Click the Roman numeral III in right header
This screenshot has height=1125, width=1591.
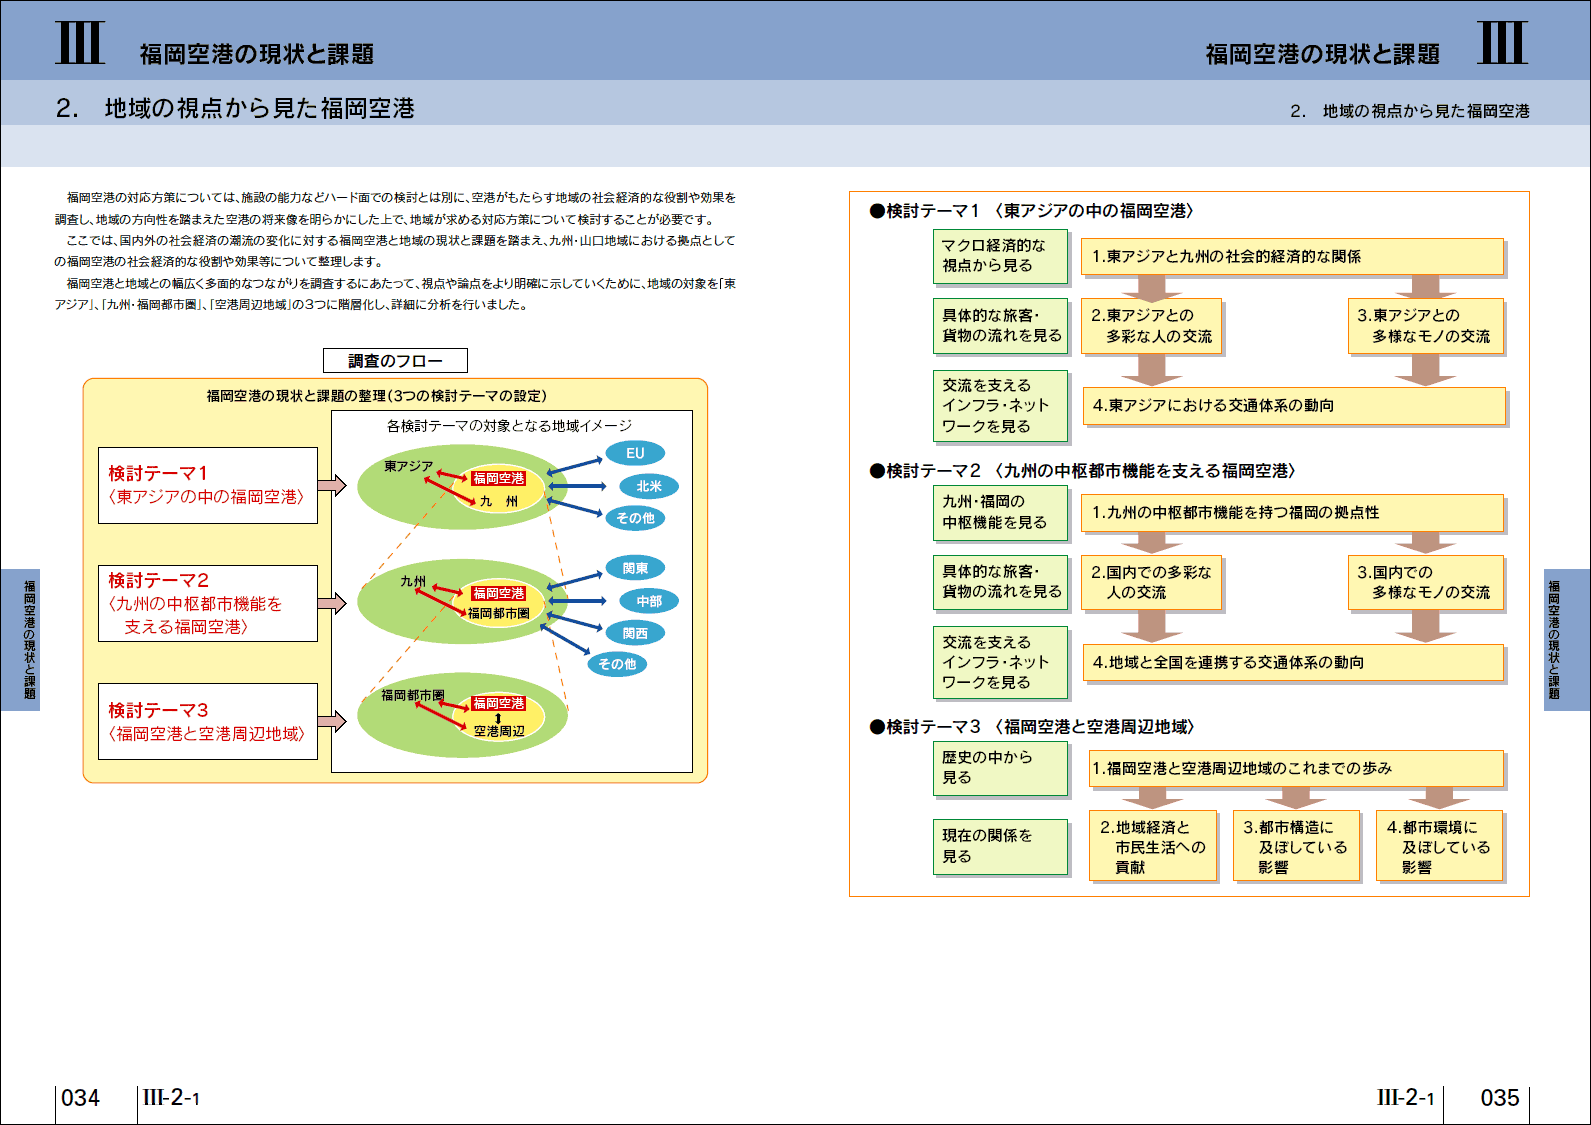point(1503,43)
